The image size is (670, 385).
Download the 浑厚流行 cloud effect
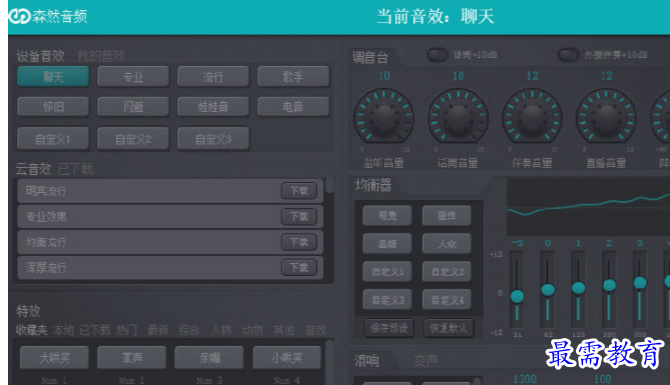[x=299, y=267]
